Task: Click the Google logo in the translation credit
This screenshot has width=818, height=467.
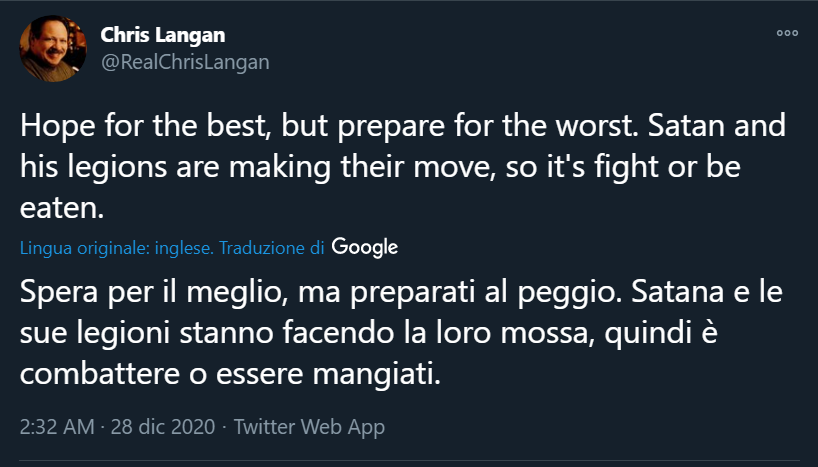Action: (364, 246)
